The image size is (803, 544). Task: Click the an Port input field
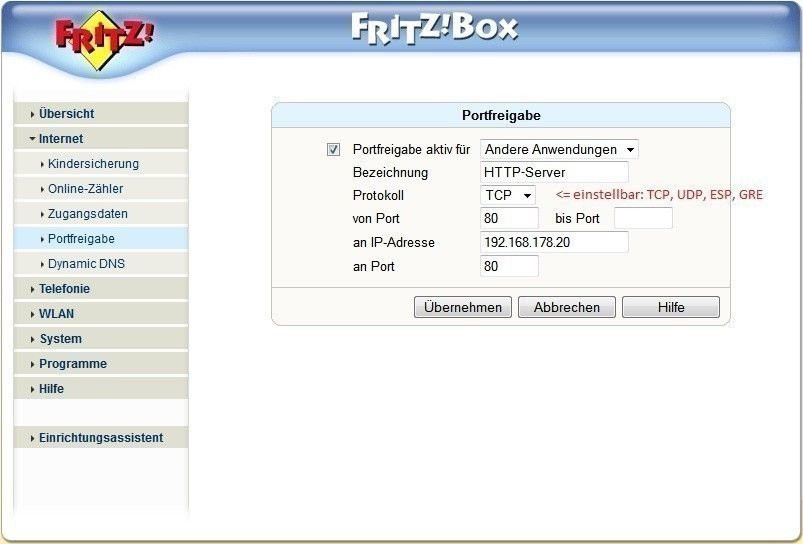(510, 266)
